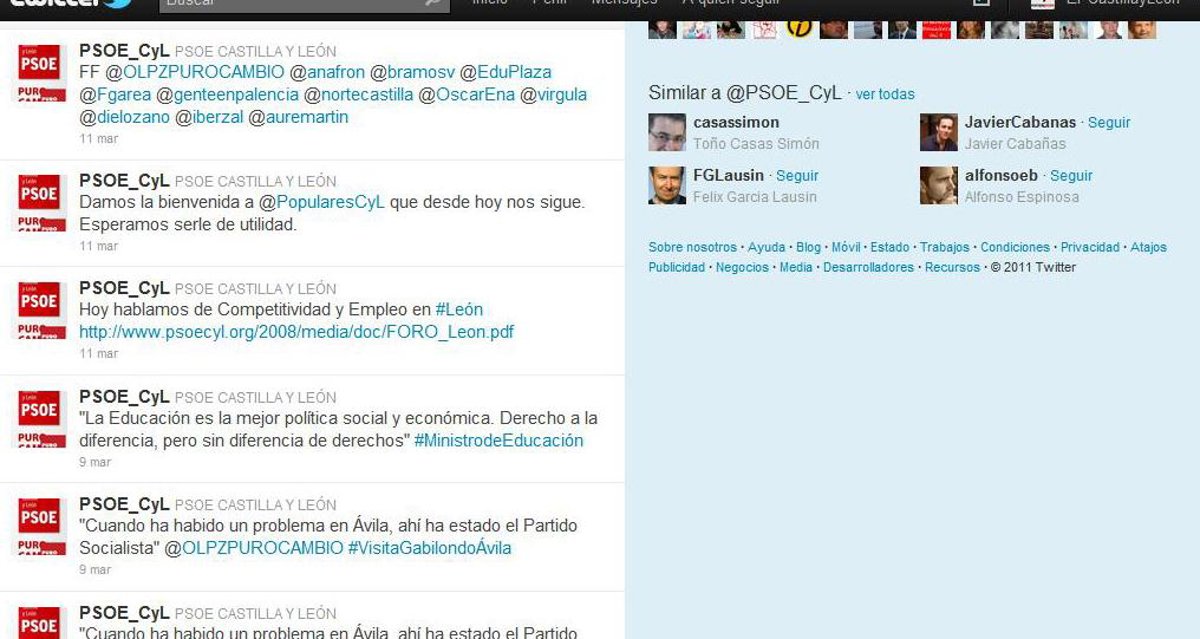Screen dimensions: 1200x639
Task: Open casassimon's profile picture
Action: click(x=667, y=133)
